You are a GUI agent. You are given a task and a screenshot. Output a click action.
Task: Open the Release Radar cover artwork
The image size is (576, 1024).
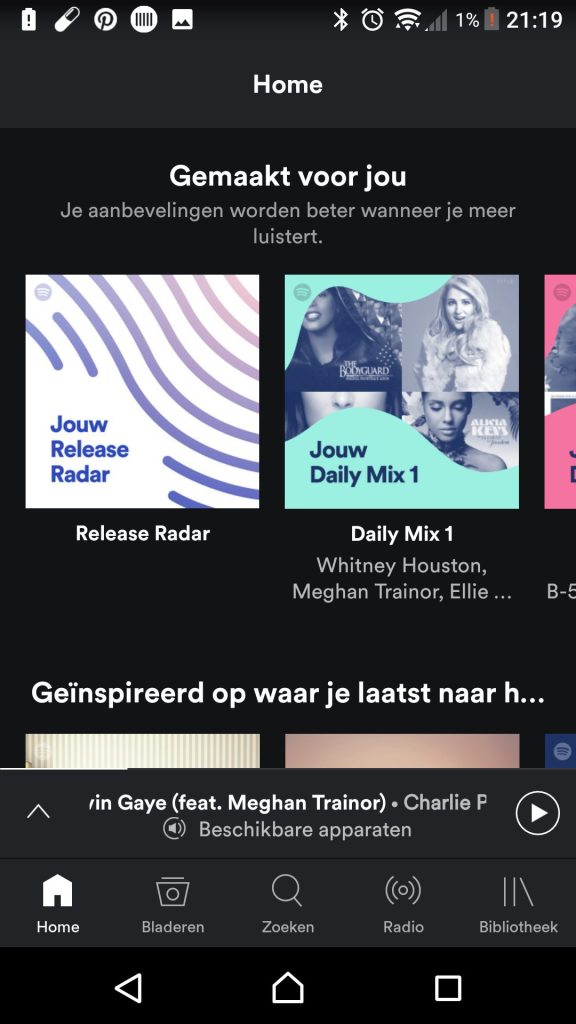(x=142, y=391)
